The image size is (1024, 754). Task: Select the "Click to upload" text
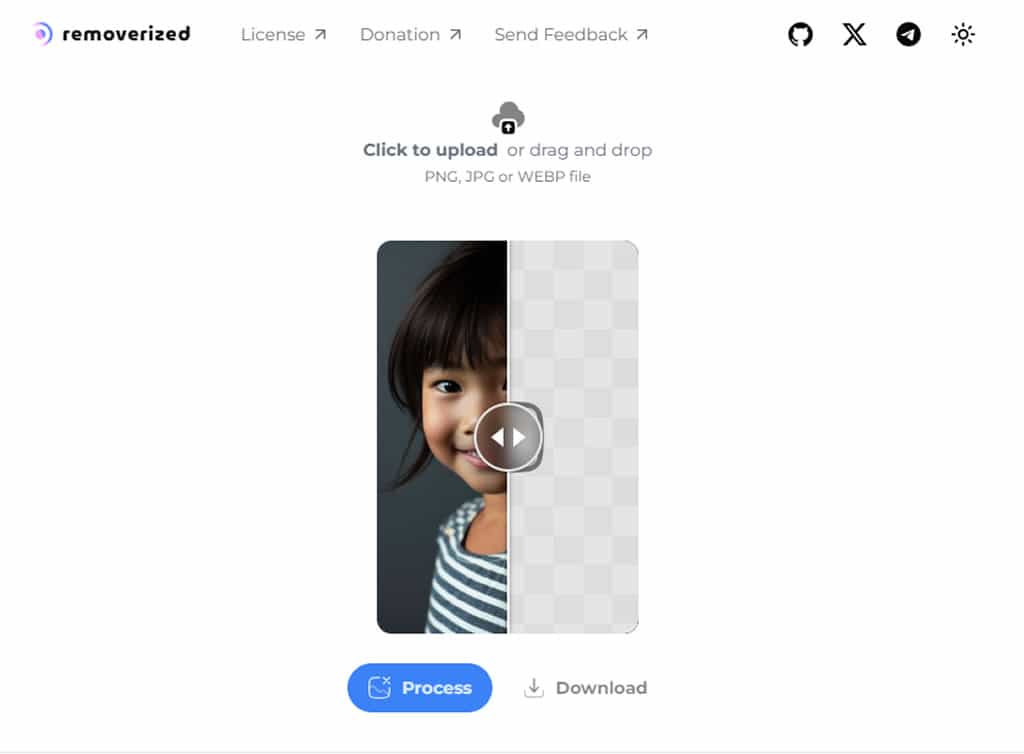click(x=430, y=150)
